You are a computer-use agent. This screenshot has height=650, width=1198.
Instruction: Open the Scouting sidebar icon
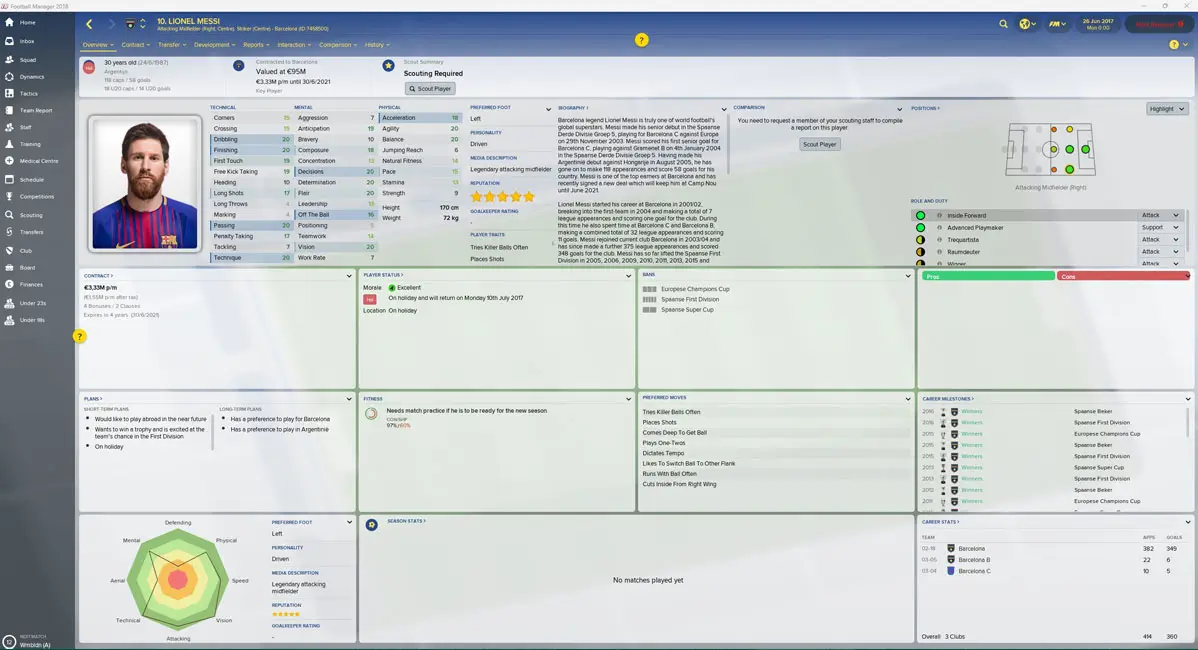coord(9,215)
